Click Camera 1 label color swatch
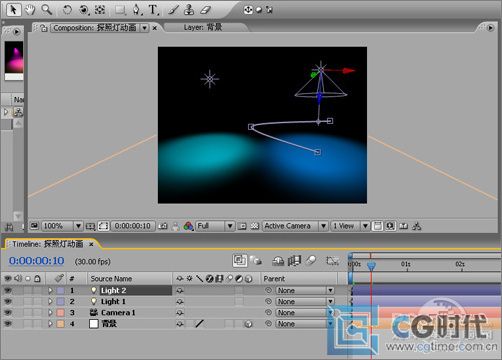Screen dimensions: 502x360 pos(60,313)
